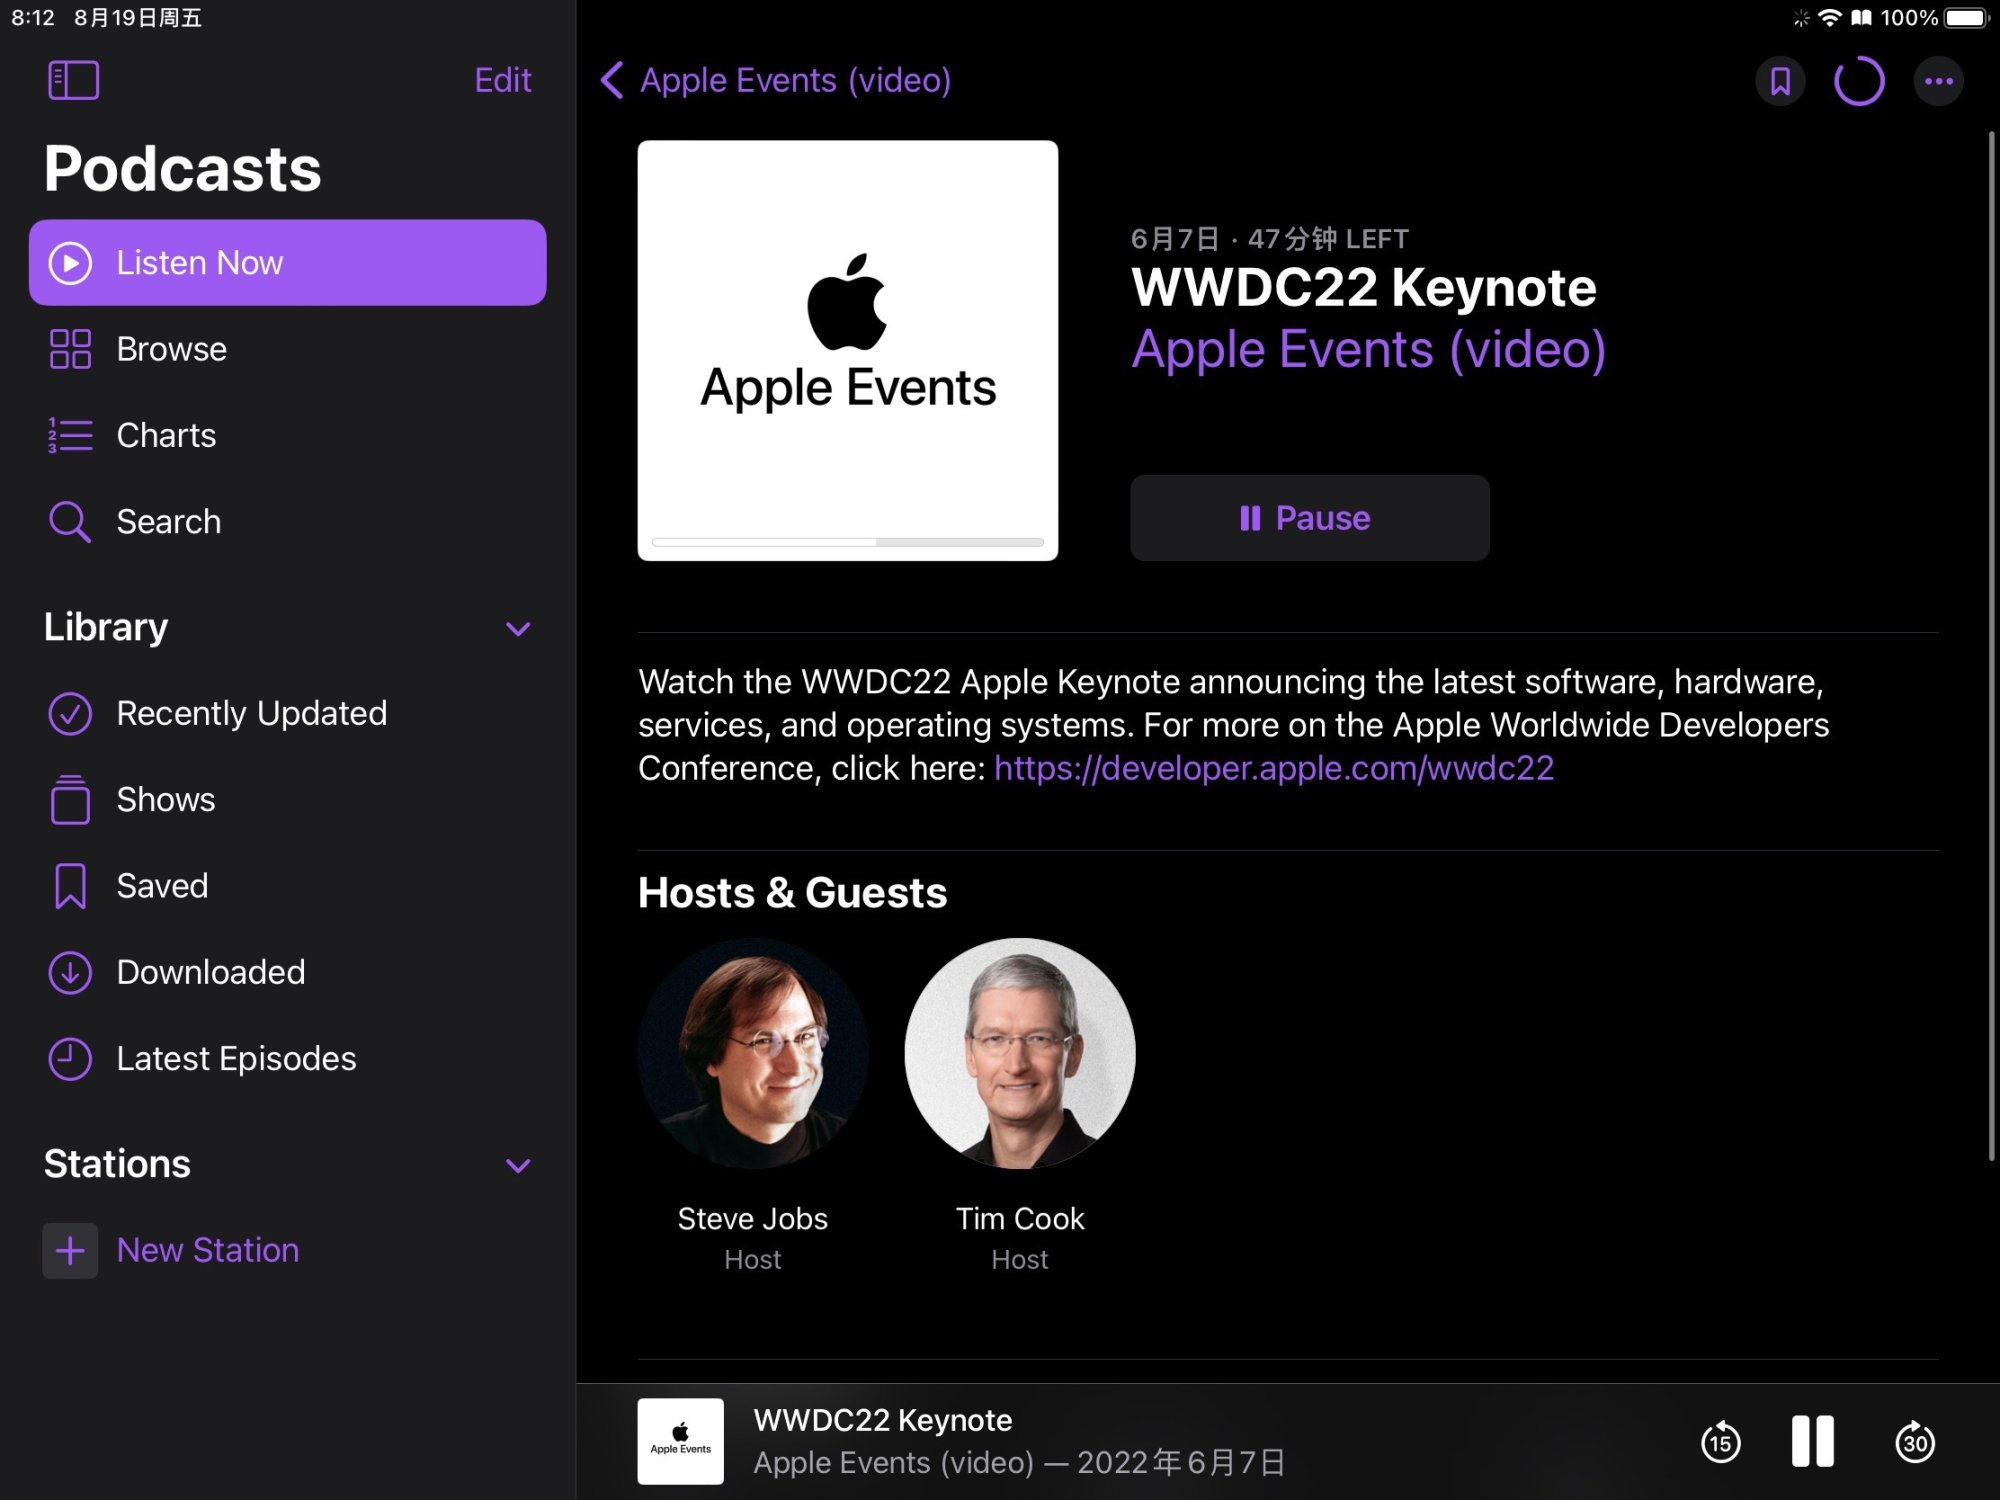Viewport: 2000px width, 1500px height.
Task: Open Tim Cook's host profile
Action: coord(1019,1054)
